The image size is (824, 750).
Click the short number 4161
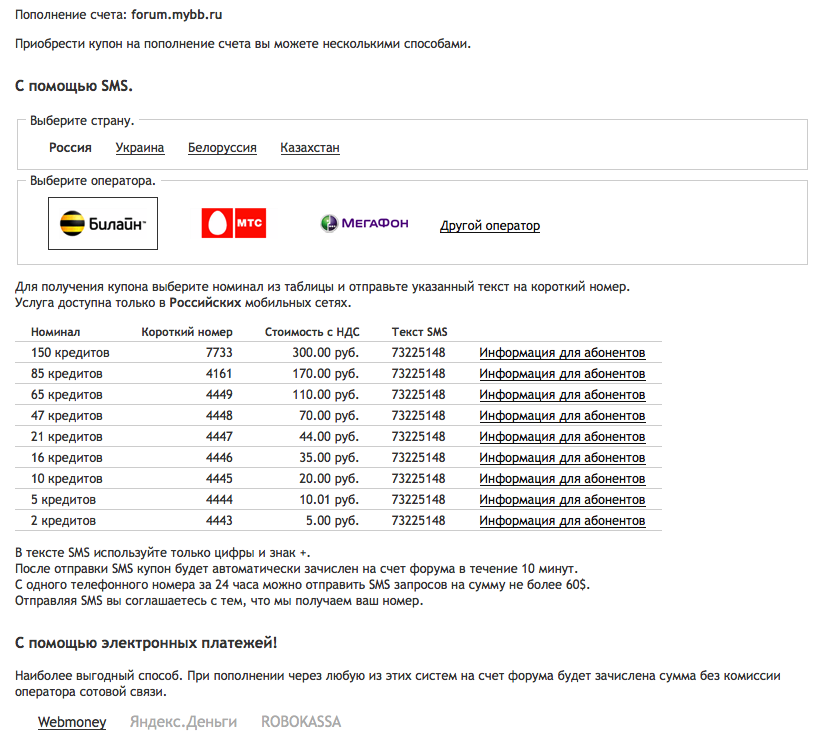click(219, 374)
